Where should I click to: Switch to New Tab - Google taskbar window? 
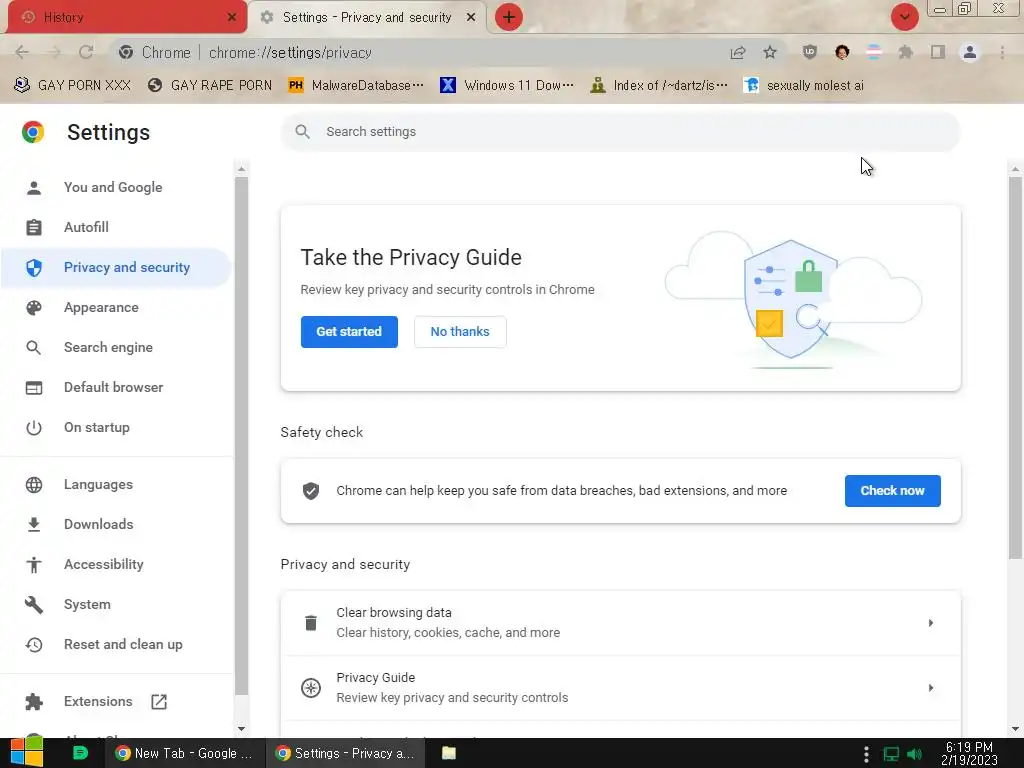185,753
